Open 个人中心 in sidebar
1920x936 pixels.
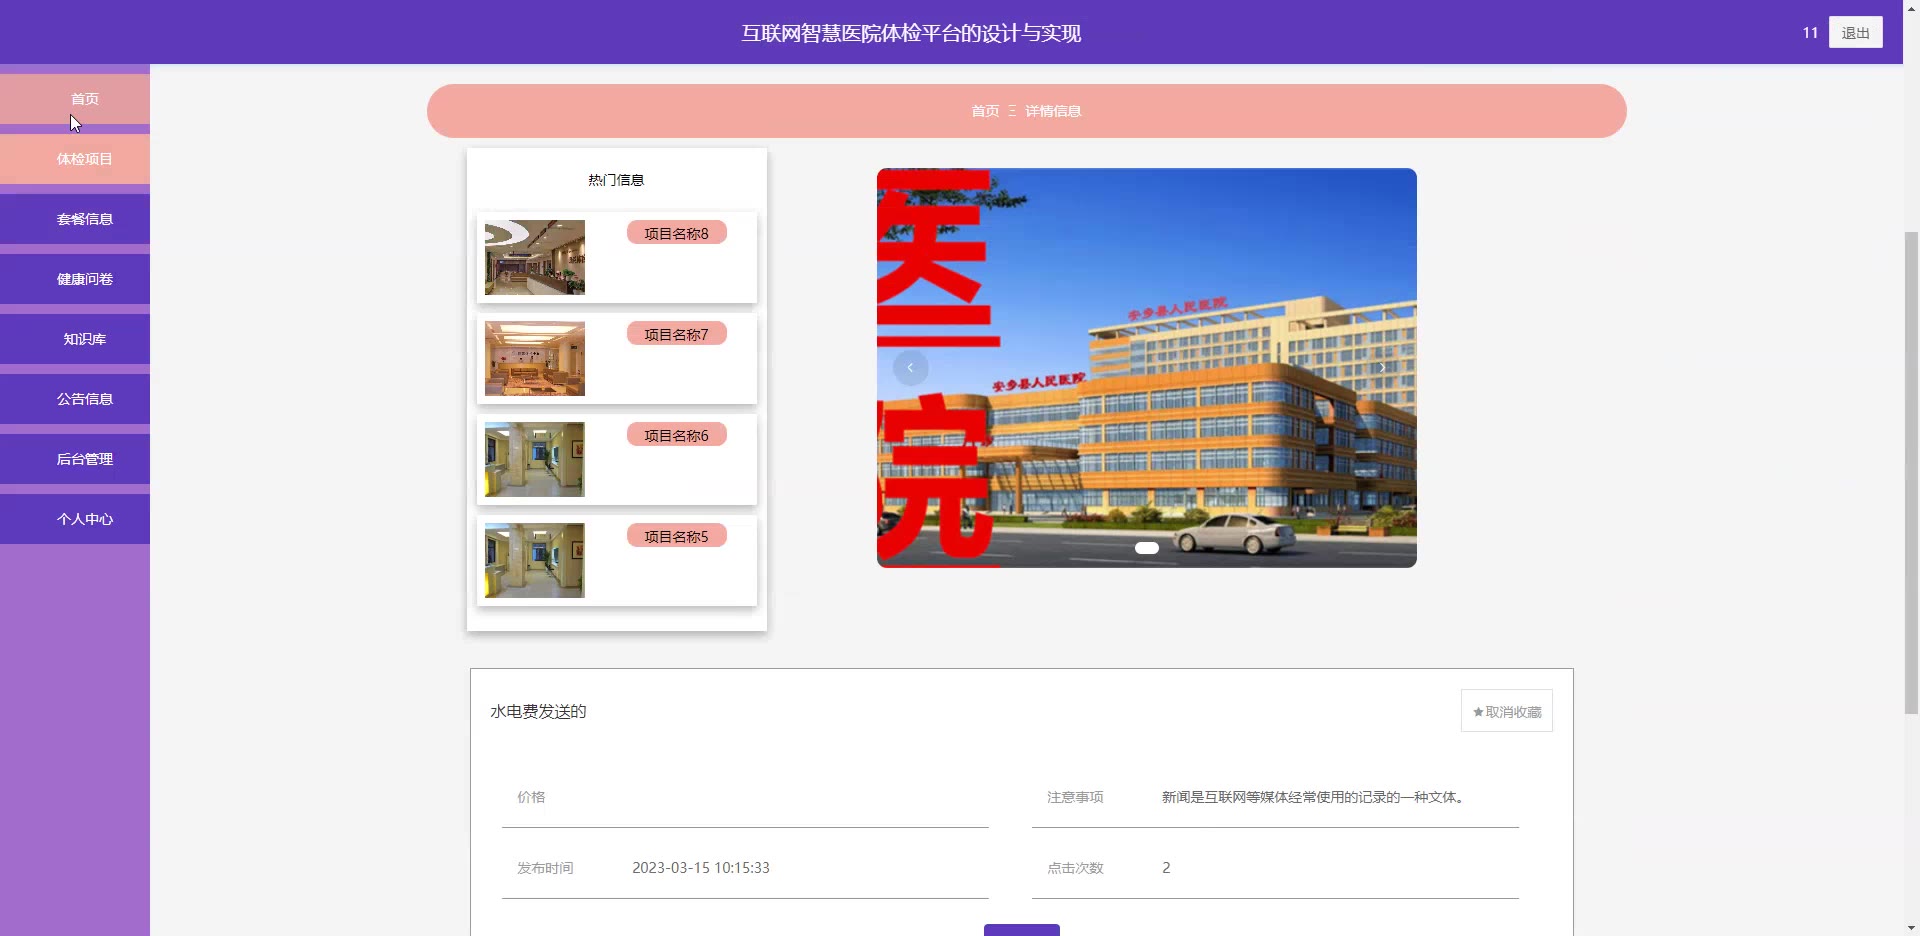pos(75,519)
